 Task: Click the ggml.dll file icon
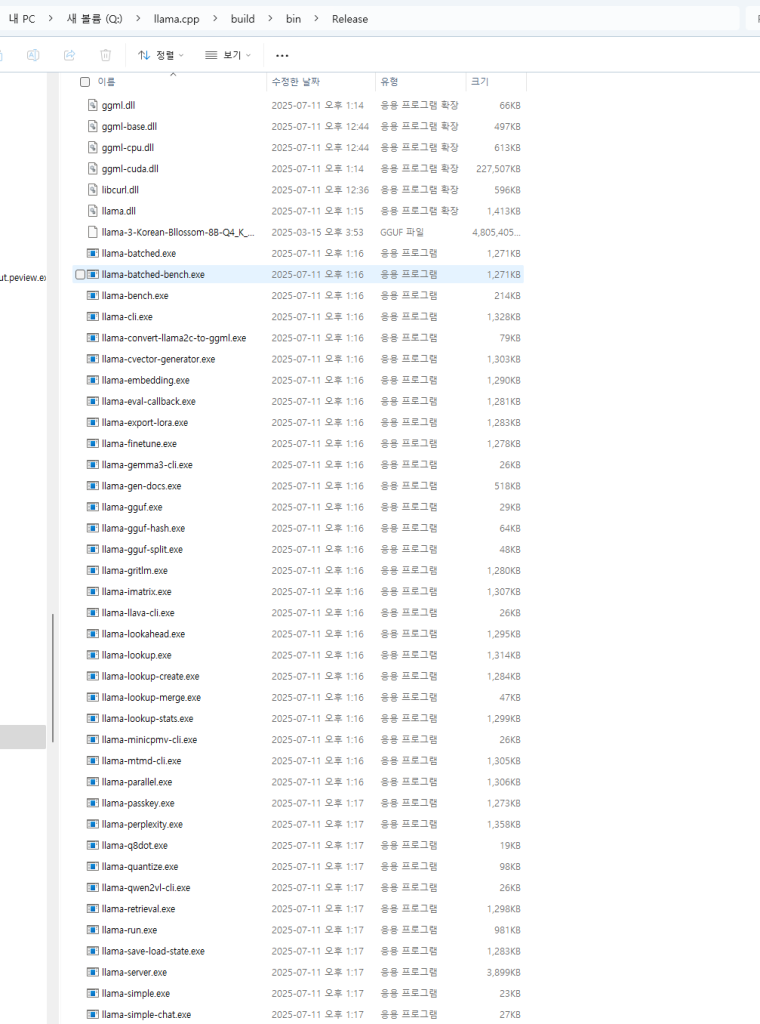[x=93, y=105]
